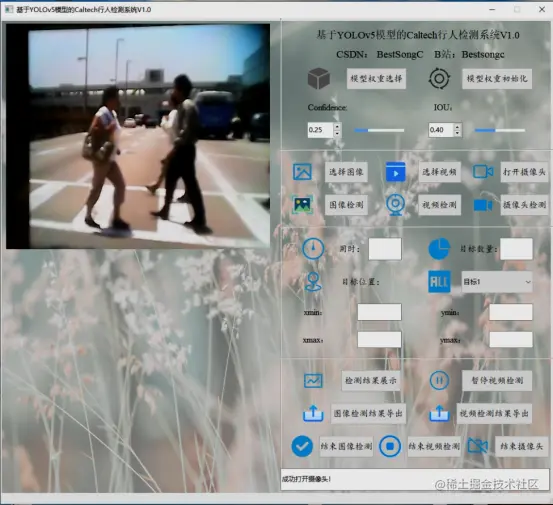Click the IOU value field showing 0.40

pyautogui.click(x=441, y=130)
